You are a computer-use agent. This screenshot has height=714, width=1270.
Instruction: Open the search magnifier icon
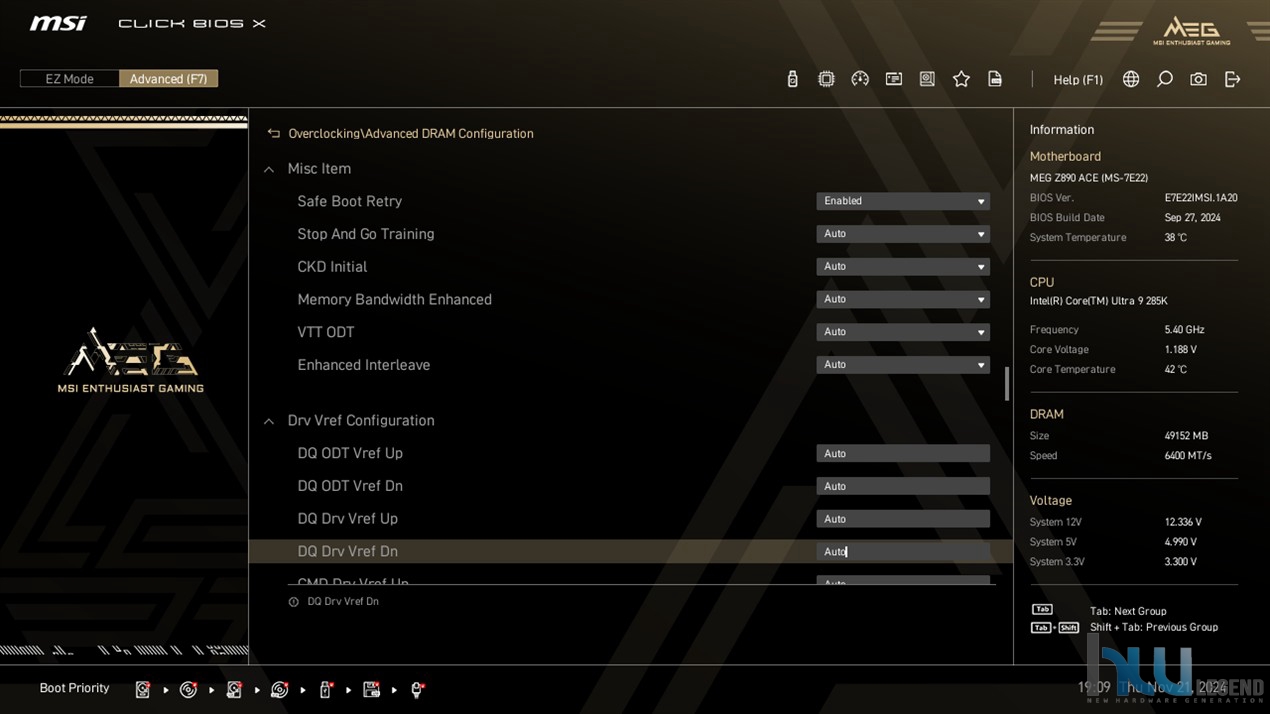[x=1165, y=79]
